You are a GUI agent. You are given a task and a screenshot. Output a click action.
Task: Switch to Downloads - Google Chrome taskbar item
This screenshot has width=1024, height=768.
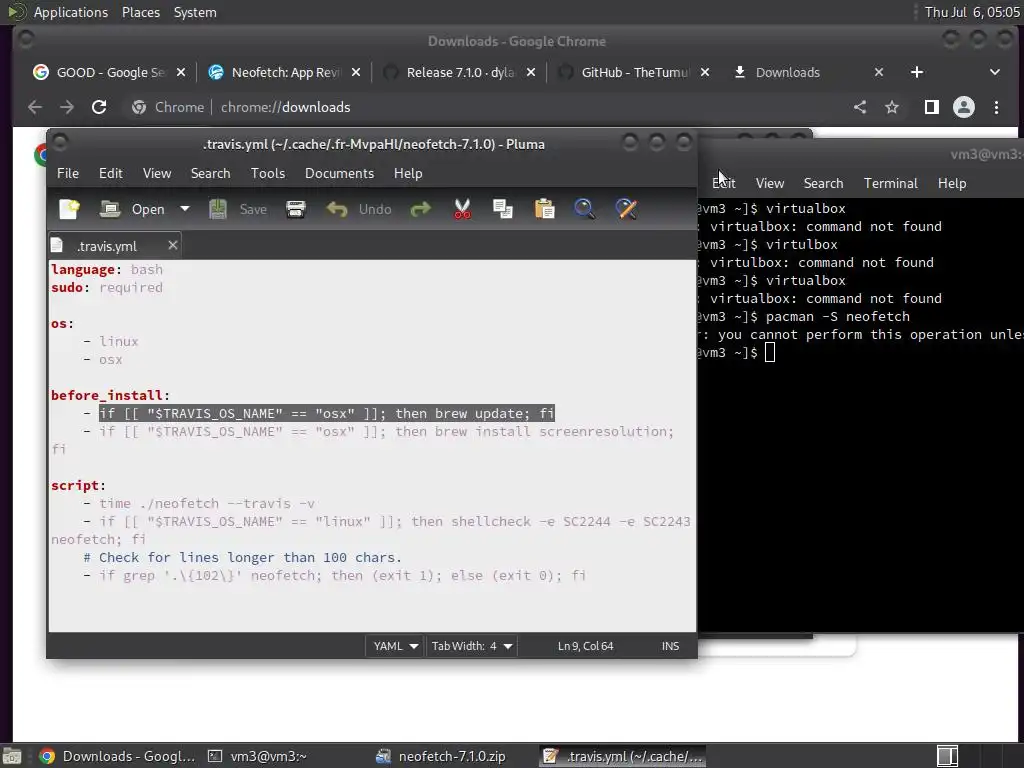click(118, 756)
